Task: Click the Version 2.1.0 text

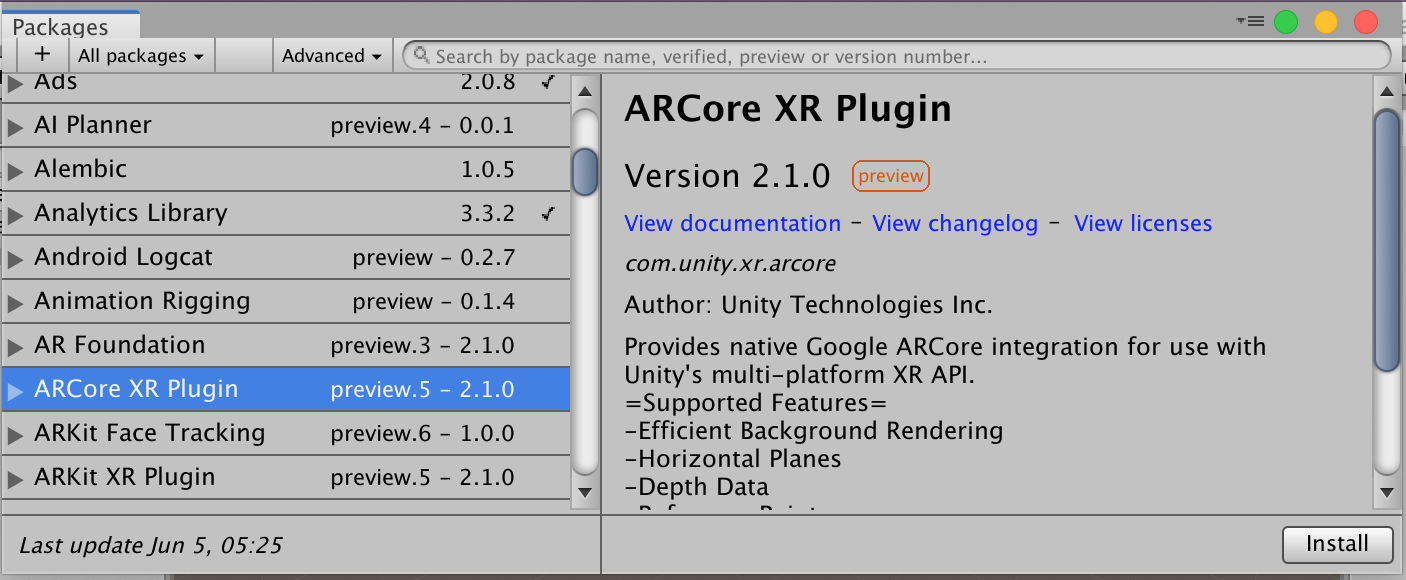Action: click(727, 176)
